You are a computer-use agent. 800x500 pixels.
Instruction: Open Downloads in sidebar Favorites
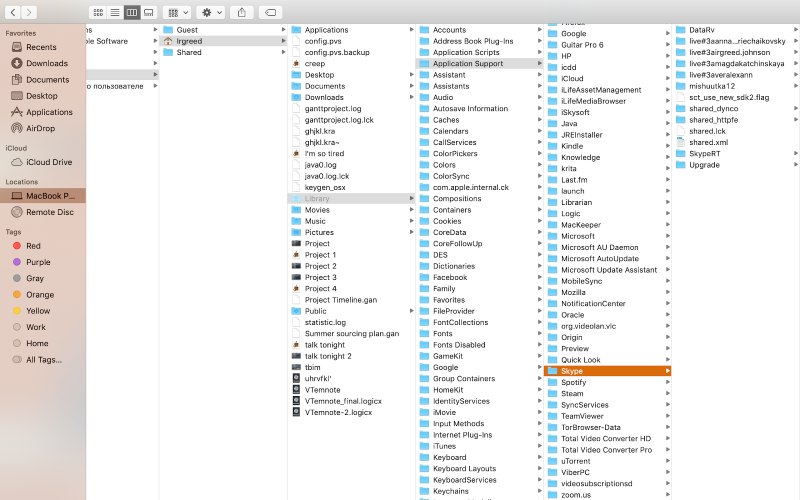[47, 63]
